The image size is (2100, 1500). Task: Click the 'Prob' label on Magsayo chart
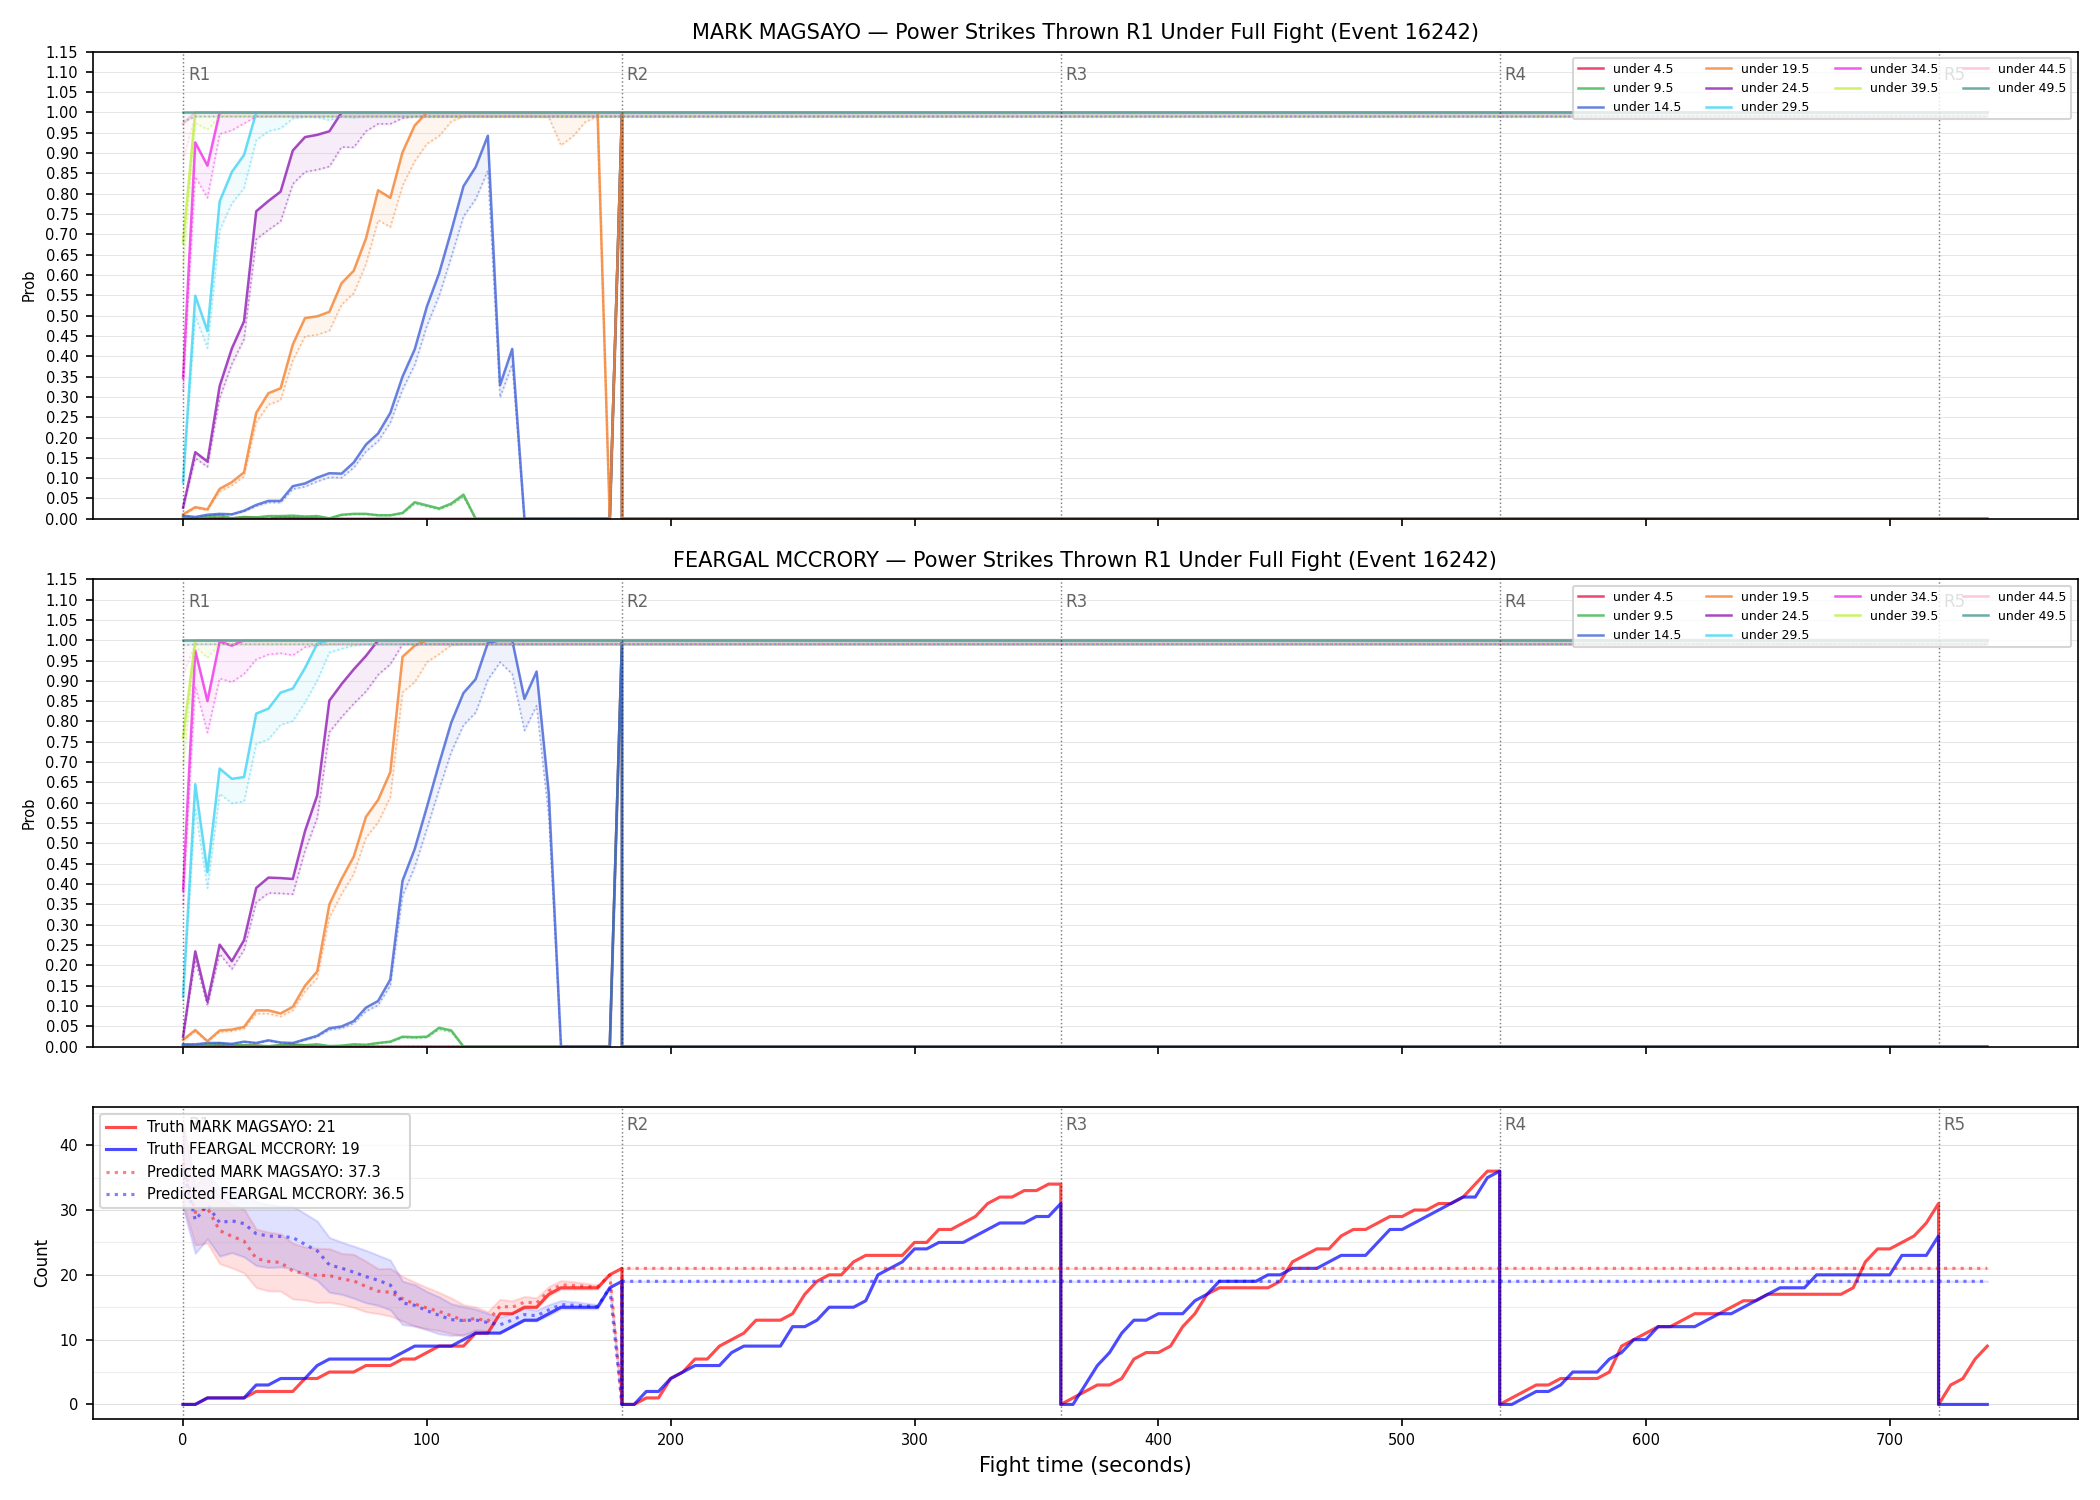point(29,287)
